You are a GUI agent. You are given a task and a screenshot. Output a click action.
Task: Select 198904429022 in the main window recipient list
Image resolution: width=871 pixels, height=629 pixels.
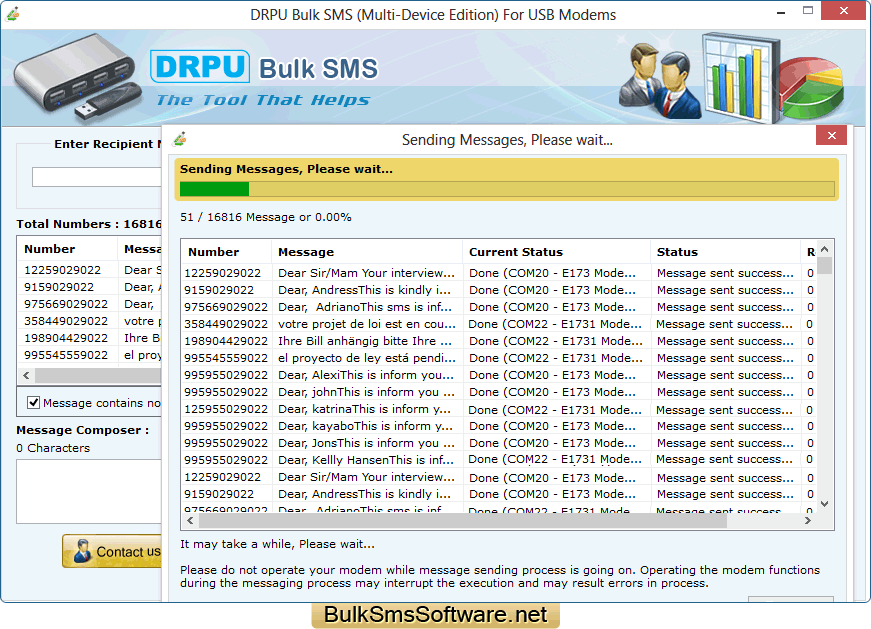pos(66,338)
